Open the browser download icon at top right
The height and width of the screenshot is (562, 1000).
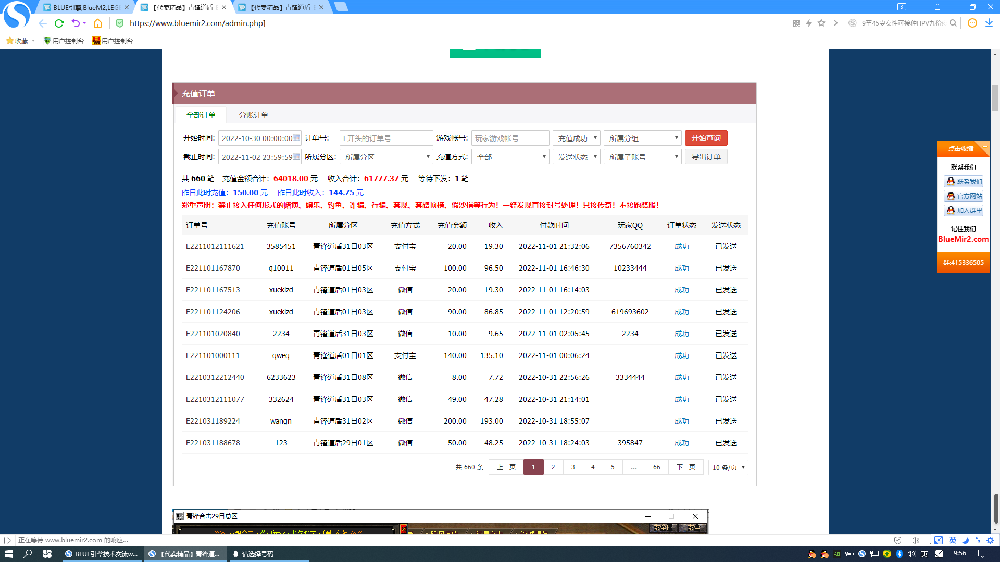click(986, 22)
